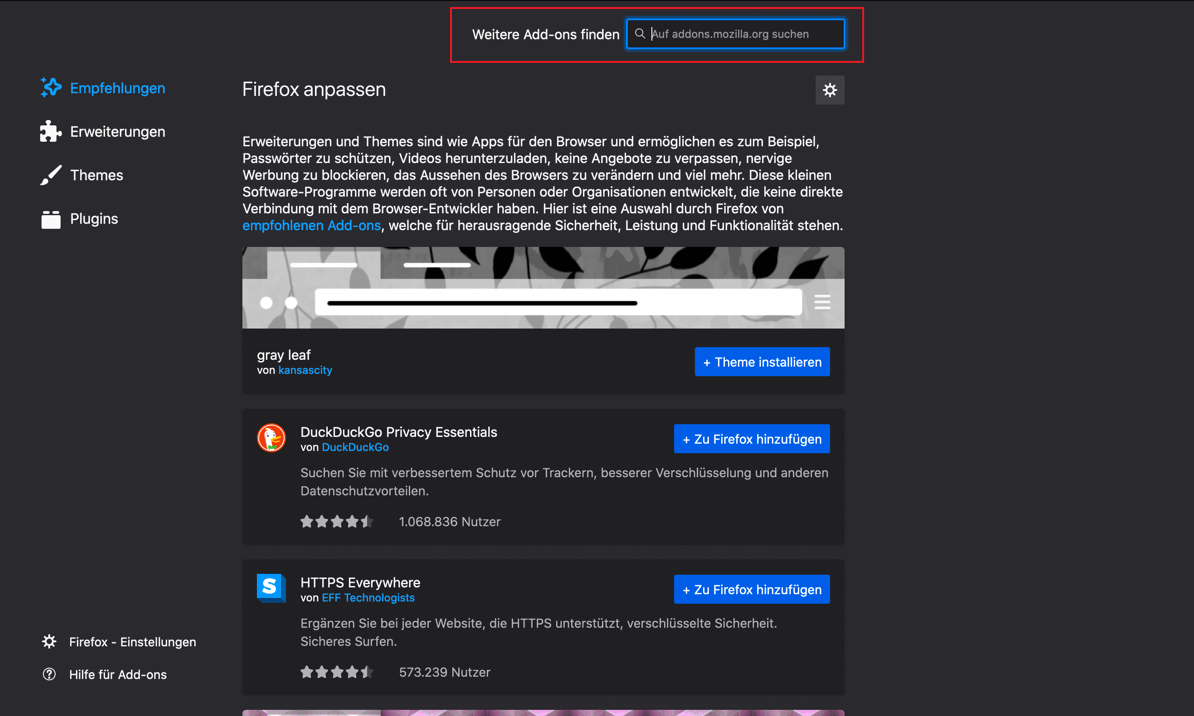Click the Plugins box icon
The height and width of the screenshot is (716, 1194).
click(x=51, y=219)
